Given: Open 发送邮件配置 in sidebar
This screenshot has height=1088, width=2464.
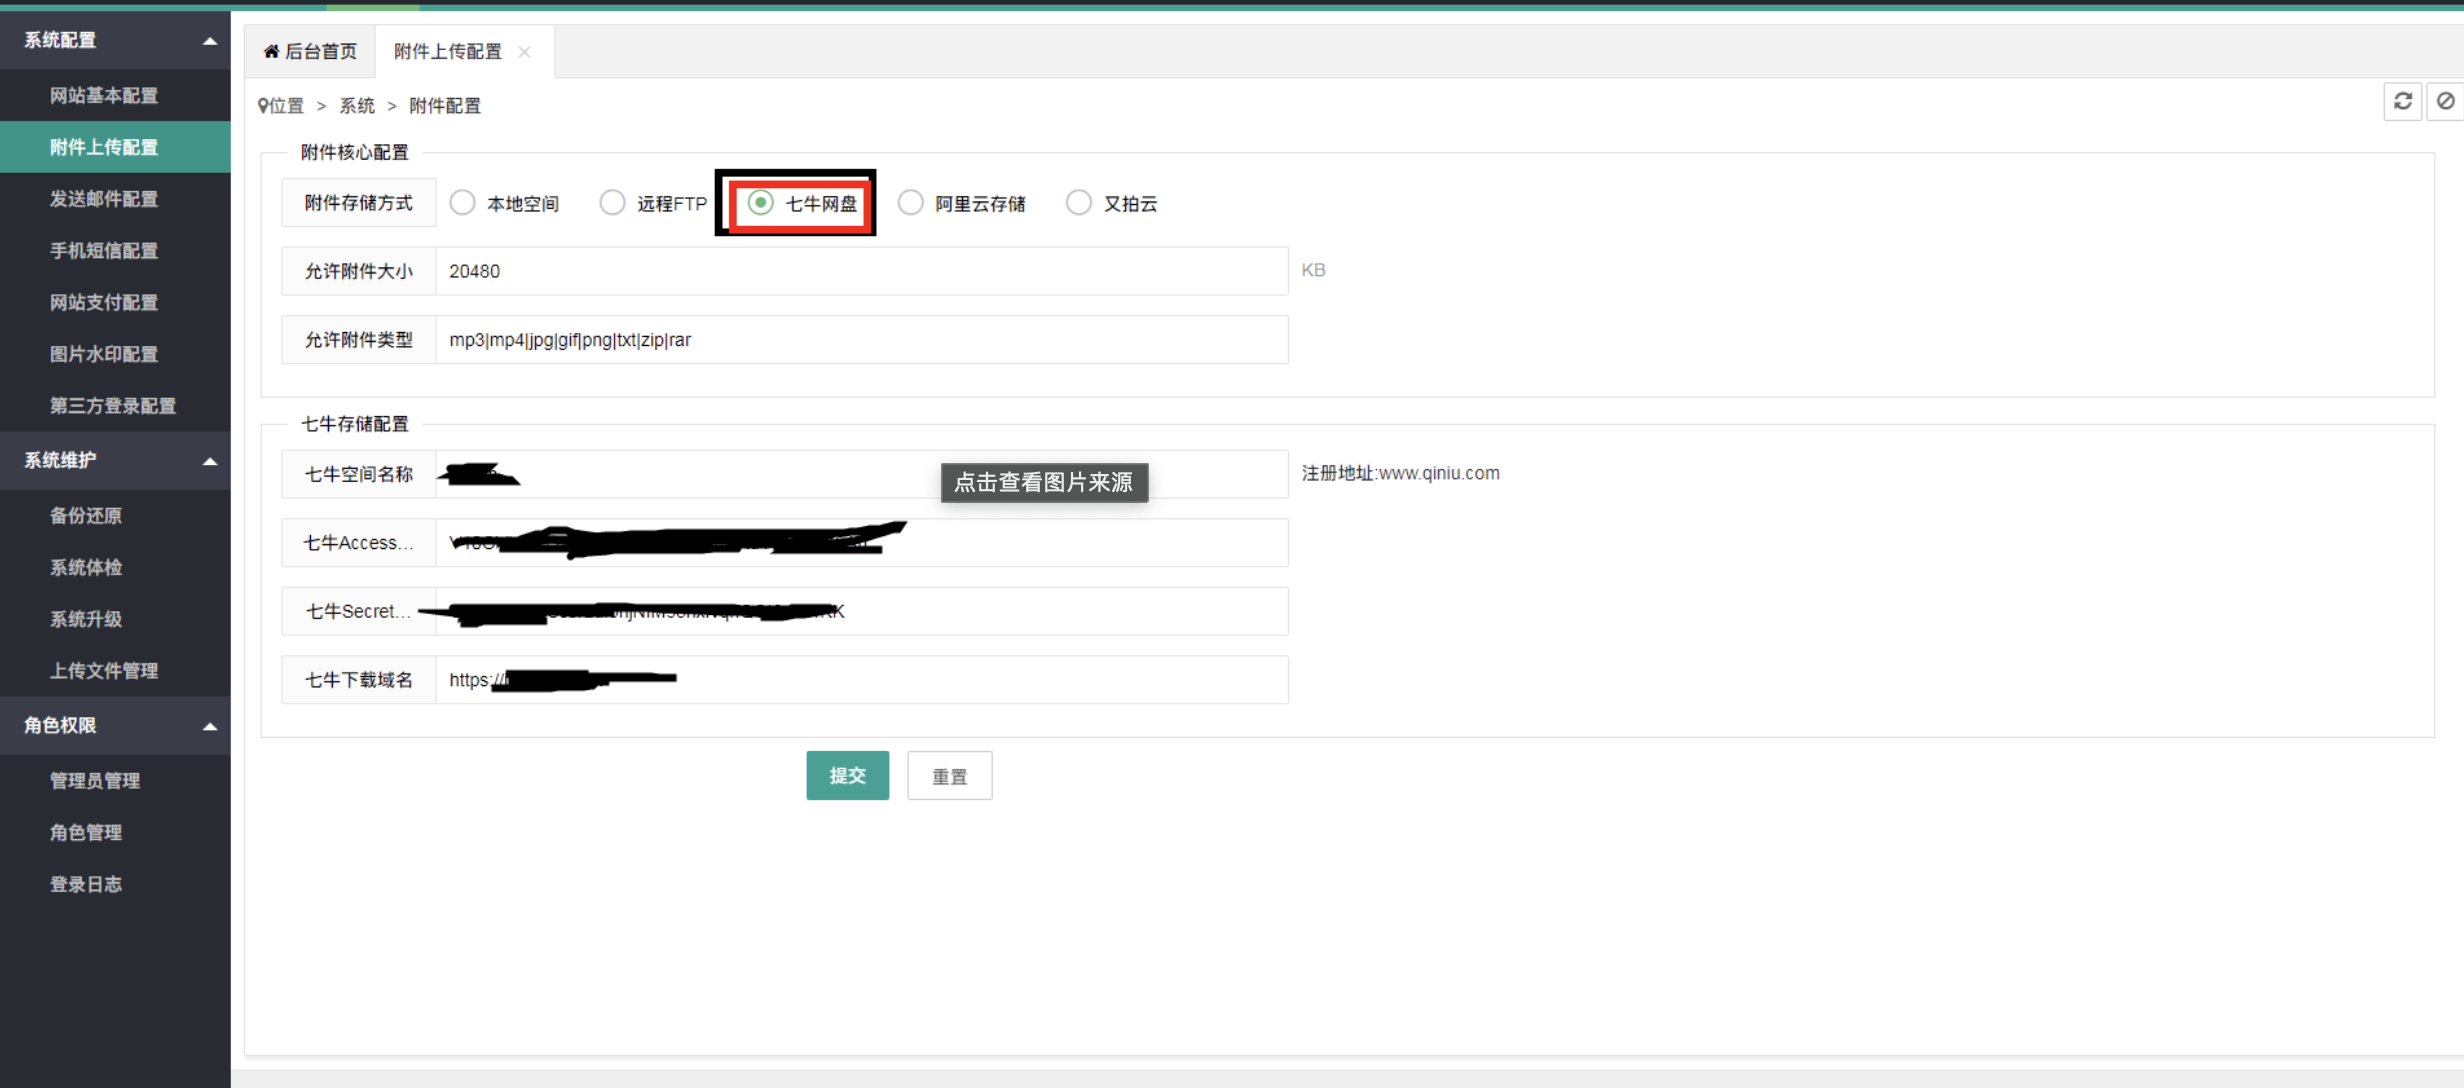Looking at the screenshot, I should pos(115,199).
